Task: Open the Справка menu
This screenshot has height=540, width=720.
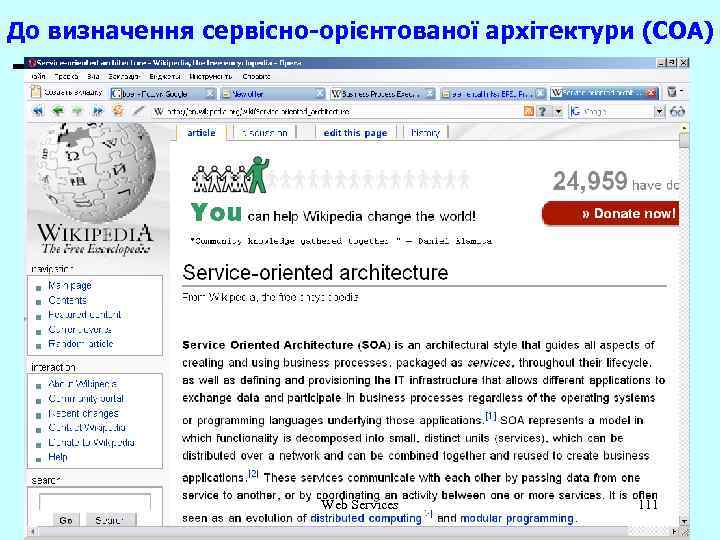Action: pos(256,77)
